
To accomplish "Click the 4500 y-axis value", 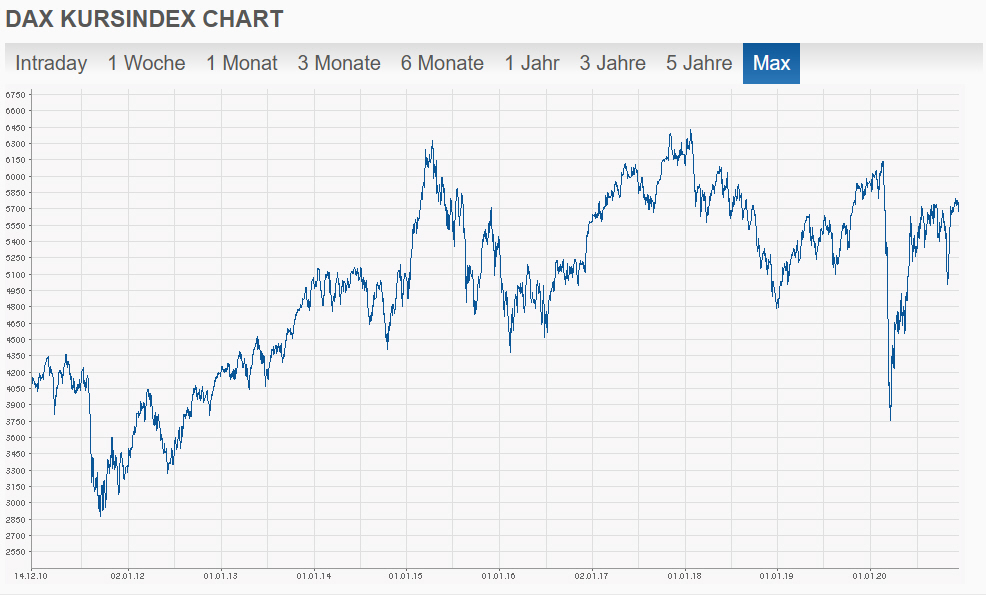I will click(16, 340).
